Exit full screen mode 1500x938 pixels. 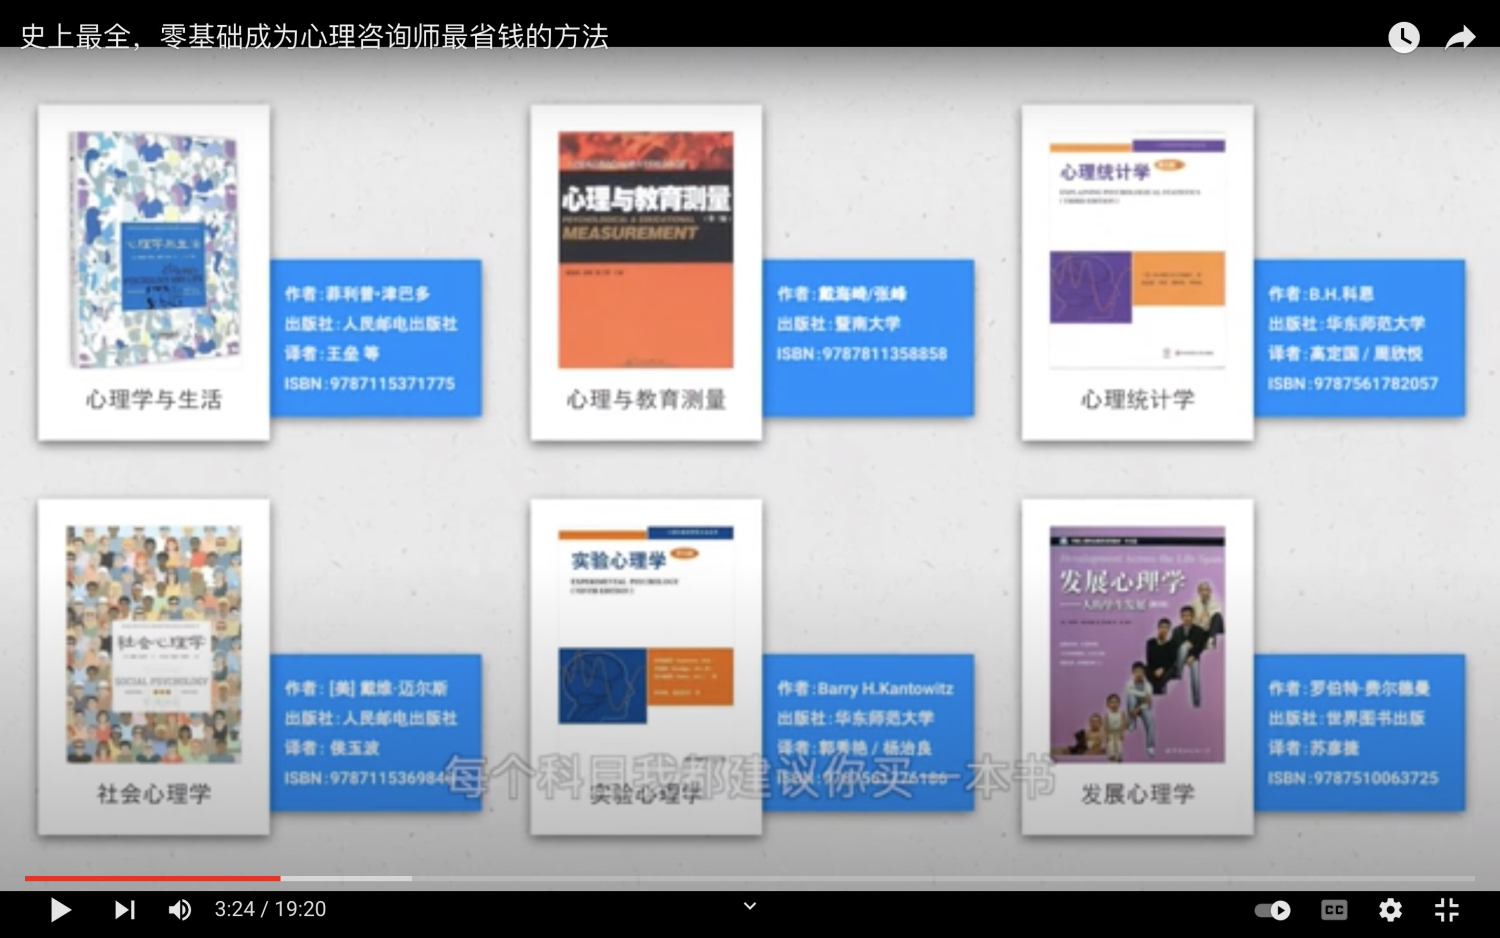pyautogui.click(x=1447, y=910)
